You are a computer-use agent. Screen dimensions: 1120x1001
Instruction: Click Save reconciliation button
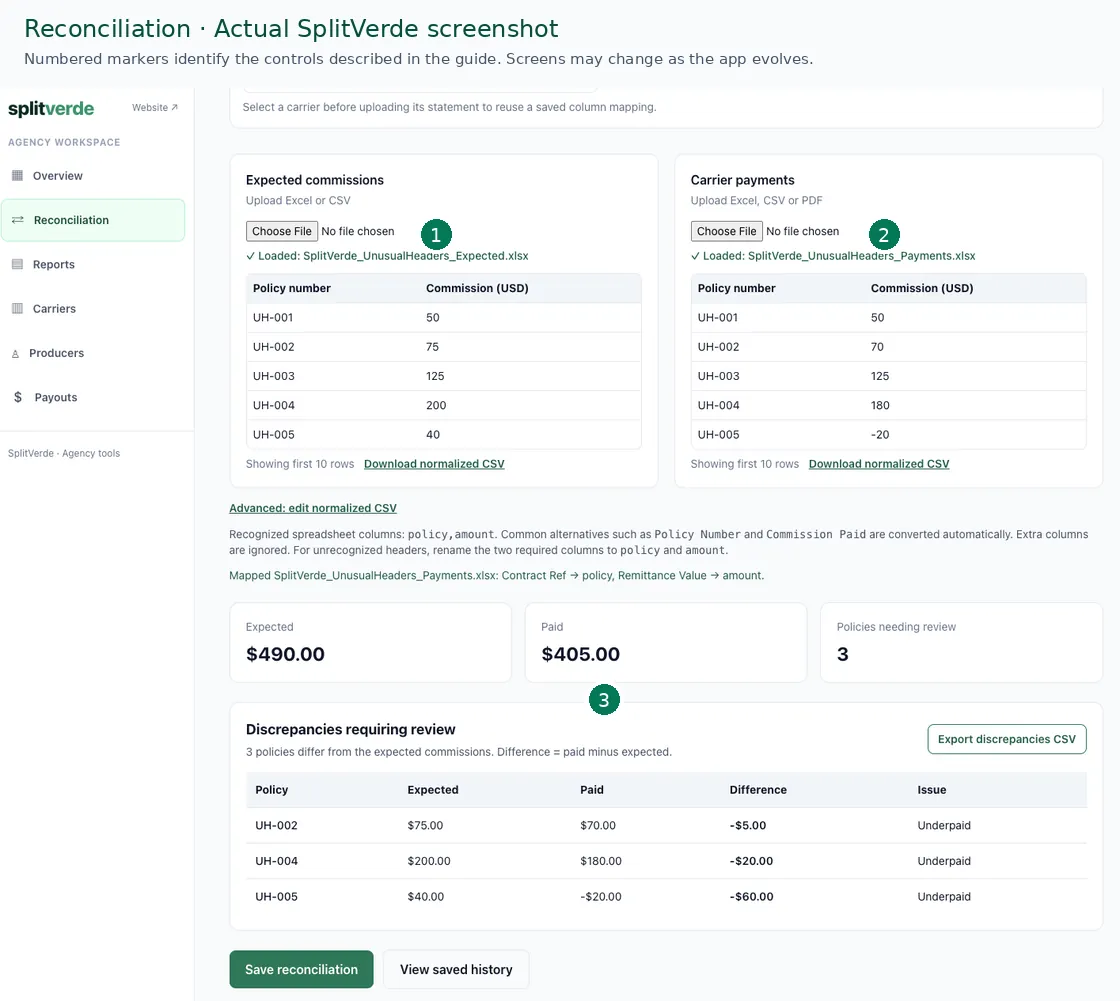[x=301, y=970]
